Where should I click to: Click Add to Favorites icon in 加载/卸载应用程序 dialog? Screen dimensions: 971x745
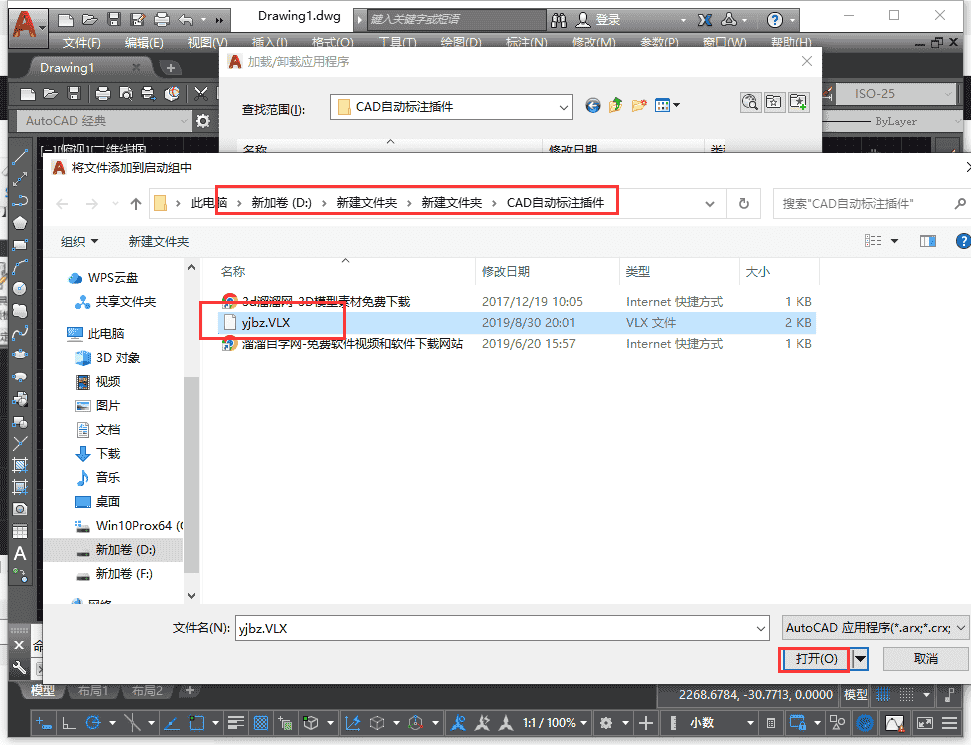click(x=799, y=102)
